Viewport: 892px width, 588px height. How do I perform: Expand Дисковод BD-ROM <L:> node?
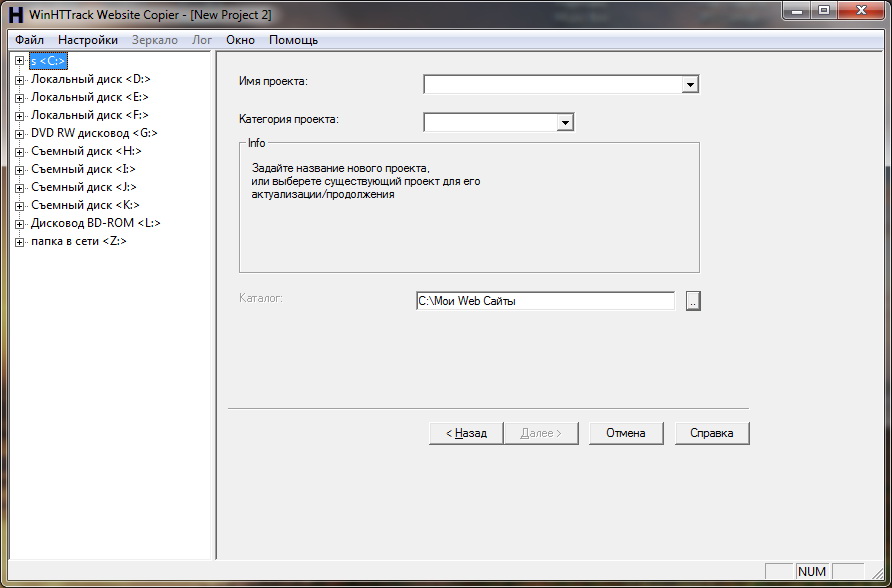[x=19, y=224]
